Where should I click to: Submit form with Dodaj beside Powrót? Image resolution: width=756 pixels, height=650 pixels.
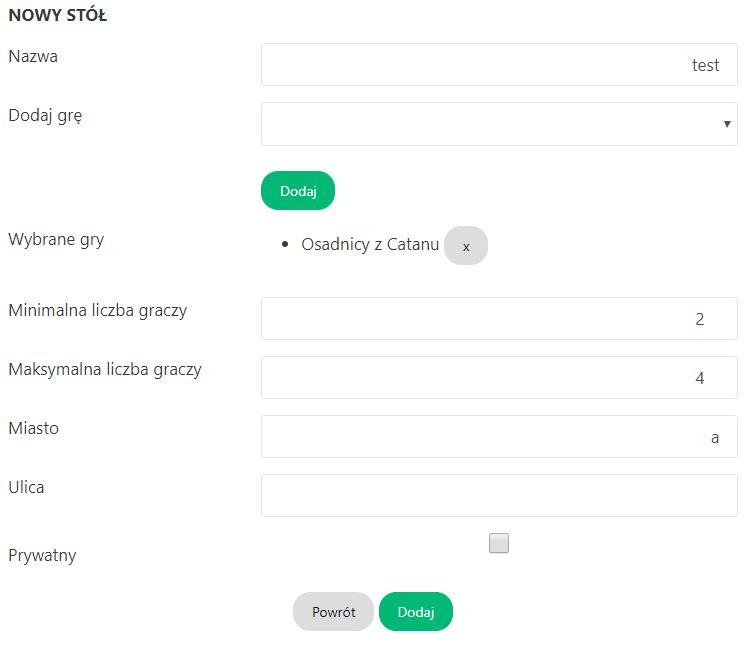416,612
